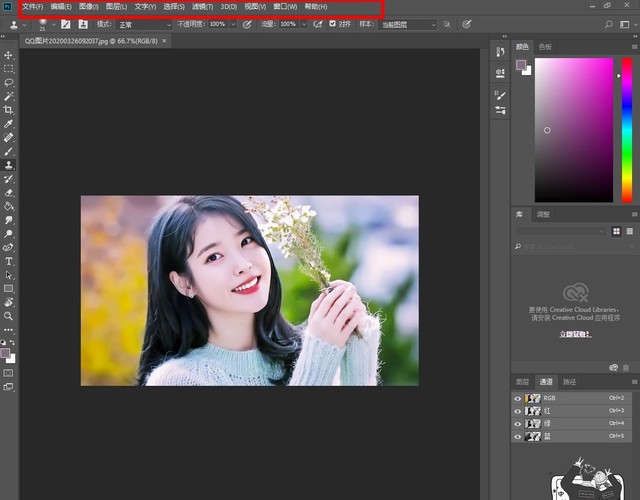The image size is (640, 500).
Task: Expand the 不透明度 opacity dropdown
Action: tap(234, 24)
